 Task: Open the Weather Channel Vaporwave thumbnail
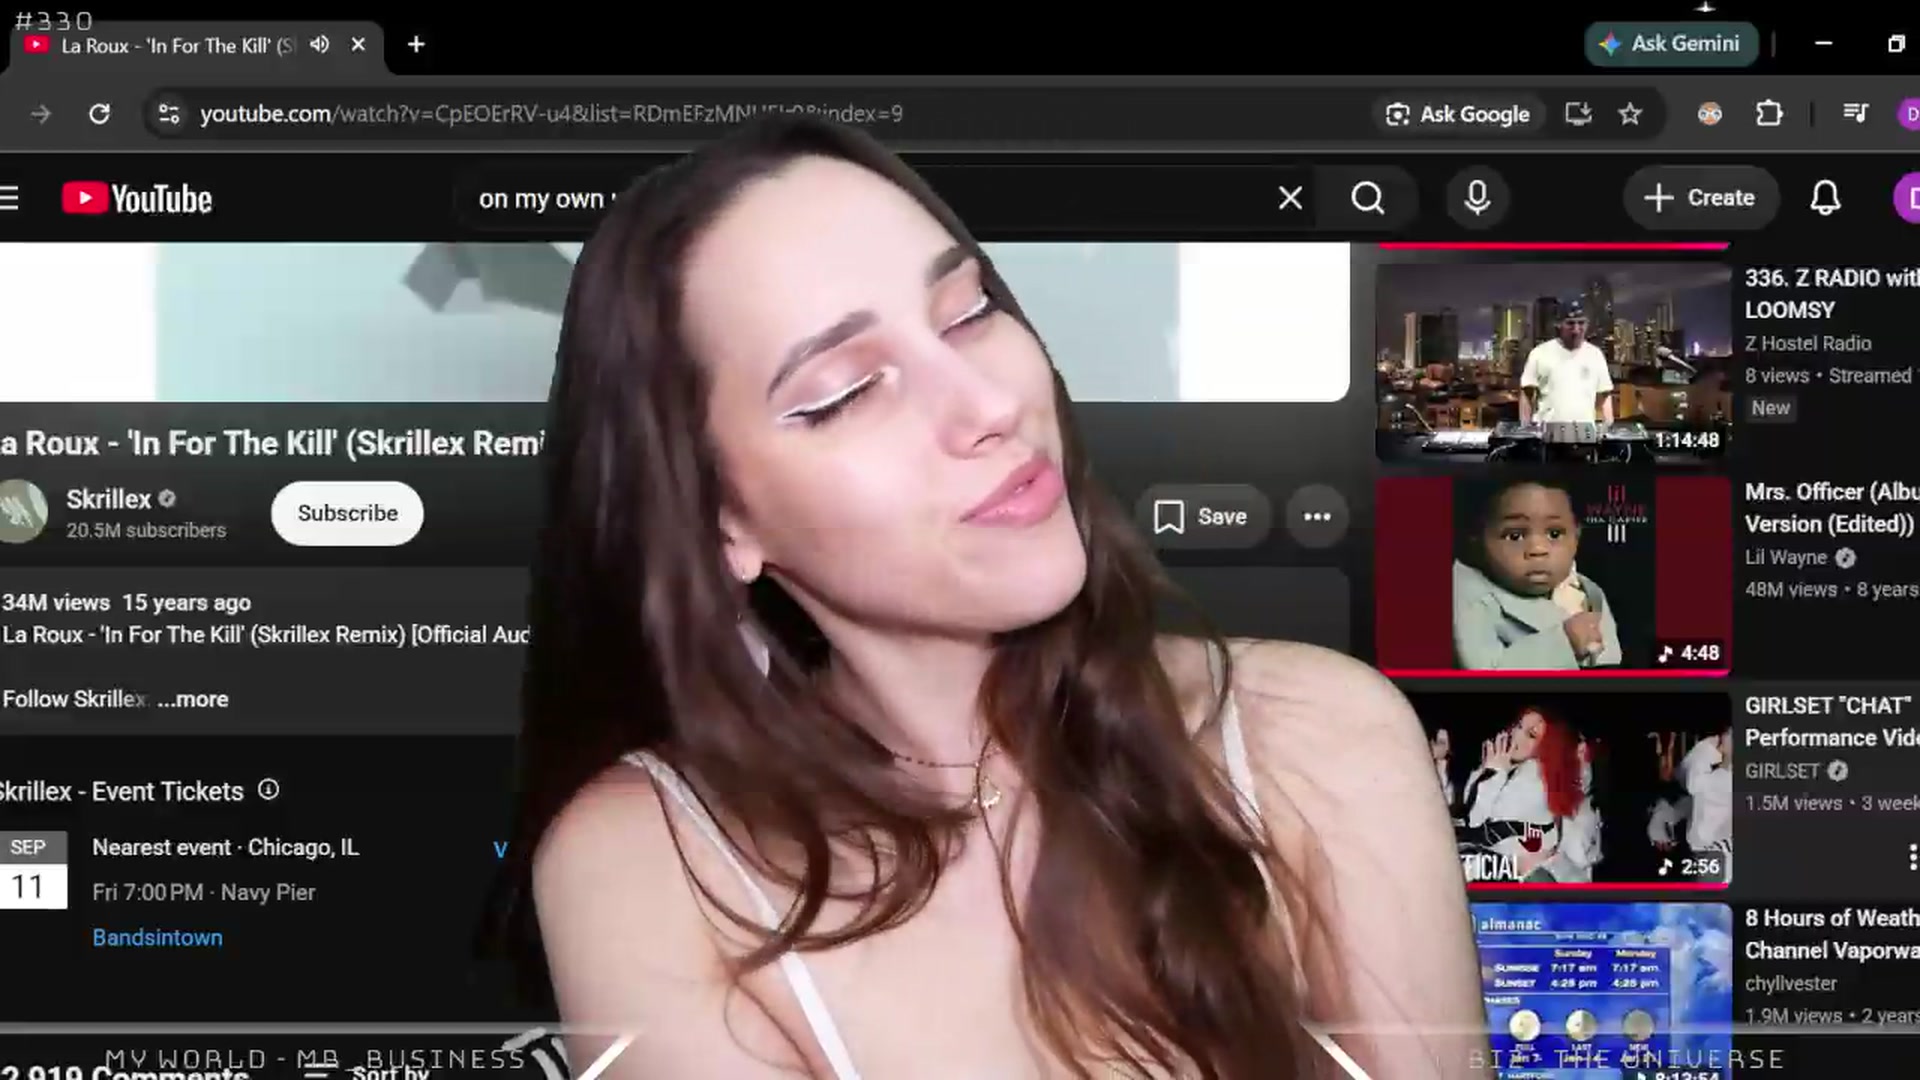[x=1600, y=990]
